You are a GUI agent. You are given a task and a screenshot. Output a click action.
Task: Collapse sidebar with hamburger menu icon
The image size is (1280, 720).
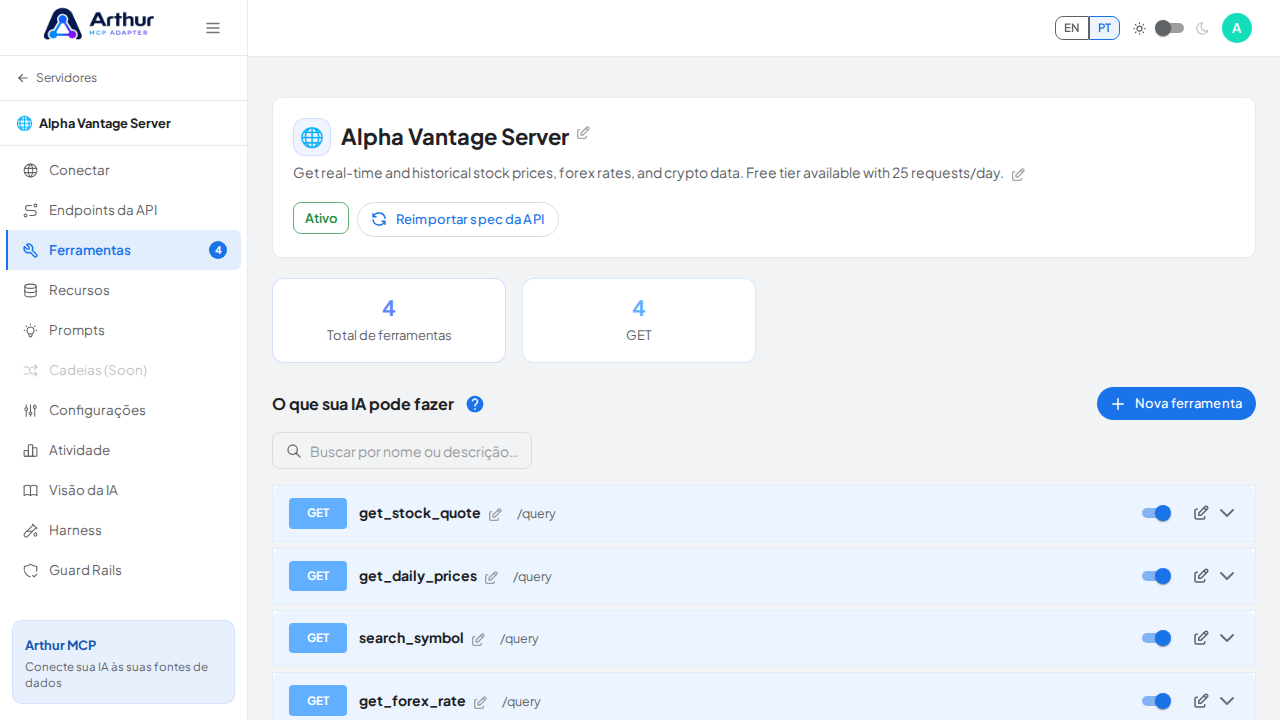click(x=213, y=28)
